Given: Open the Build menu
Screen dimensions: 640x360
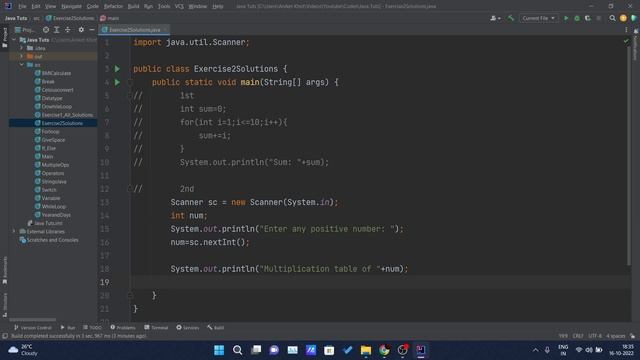Looking at the screenshot, I should coord(133,6).
